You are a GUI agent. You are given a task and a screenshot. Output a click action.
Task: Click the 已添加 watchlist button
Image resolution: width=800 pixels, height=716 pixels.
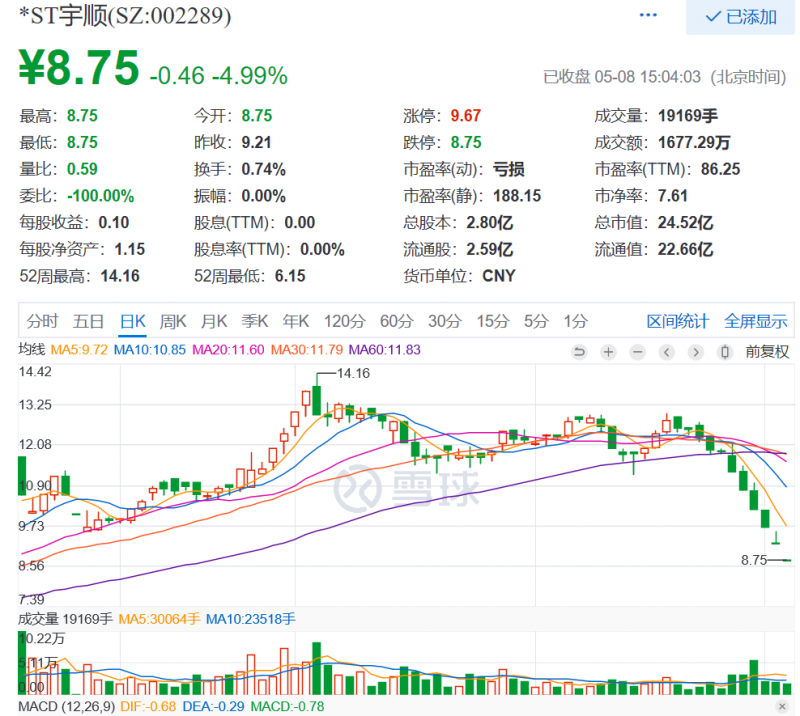[x=741, y=17]
